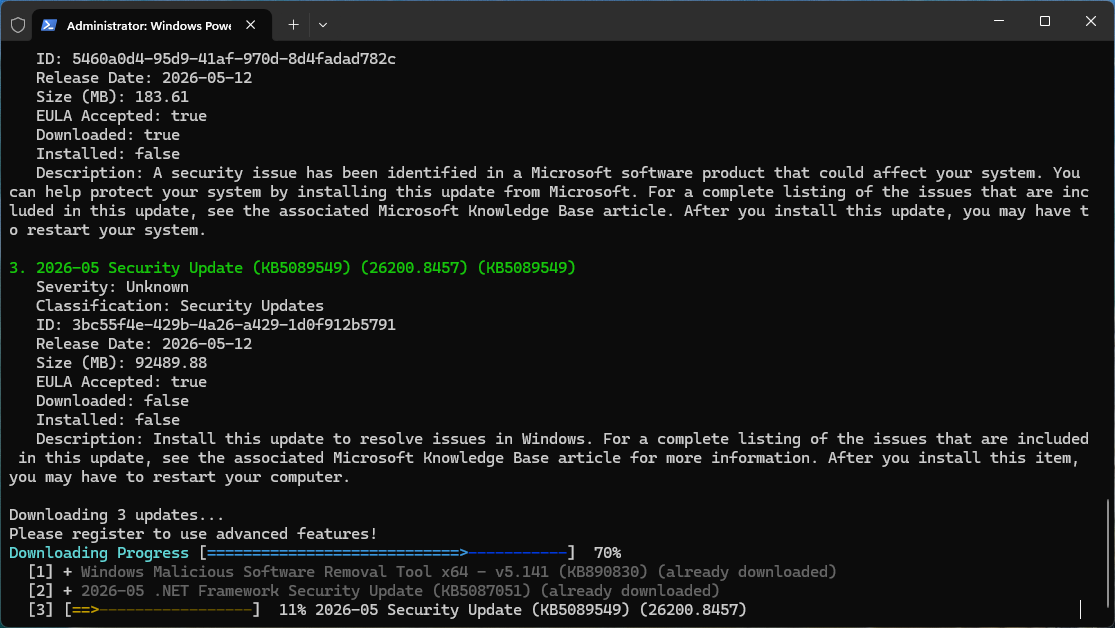The image size is (1115, 628).
Task: Select the Administrator: Windows PowerShell tab
Action: pos(152,25)
